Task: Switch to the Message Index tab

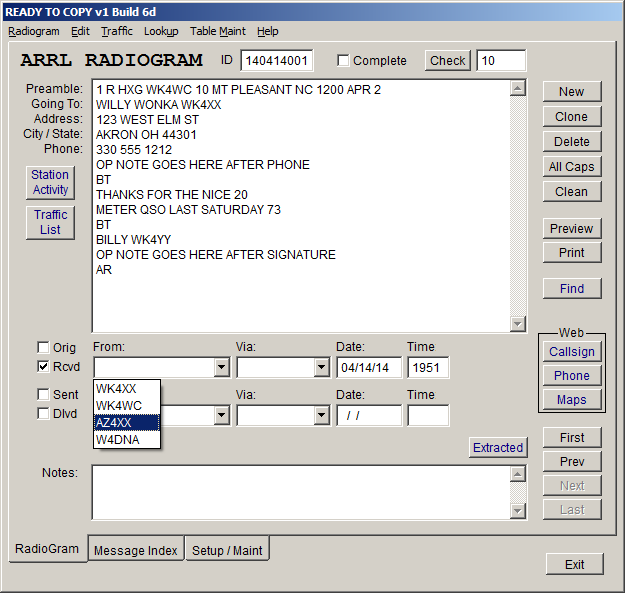Action: click(x=136, y=550)
